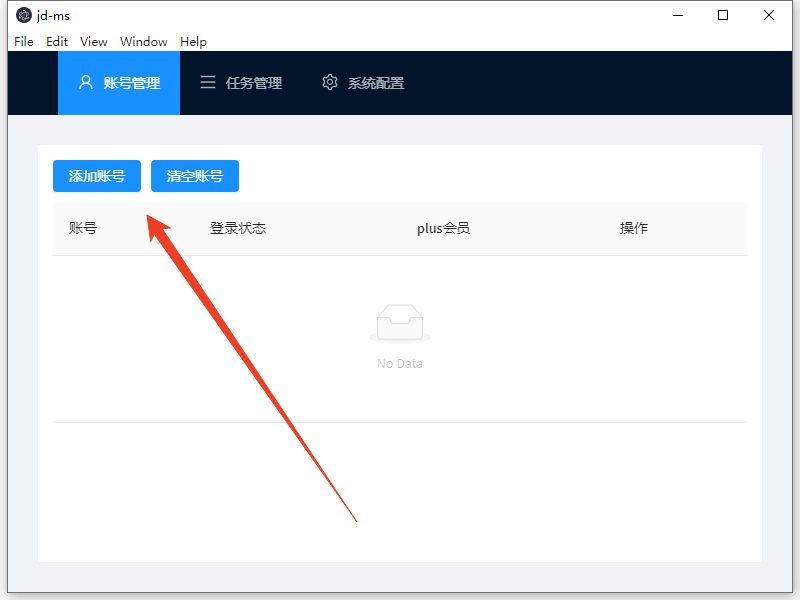Click the 操作 column header
This screenshot has width=800, height=600.
634,228
